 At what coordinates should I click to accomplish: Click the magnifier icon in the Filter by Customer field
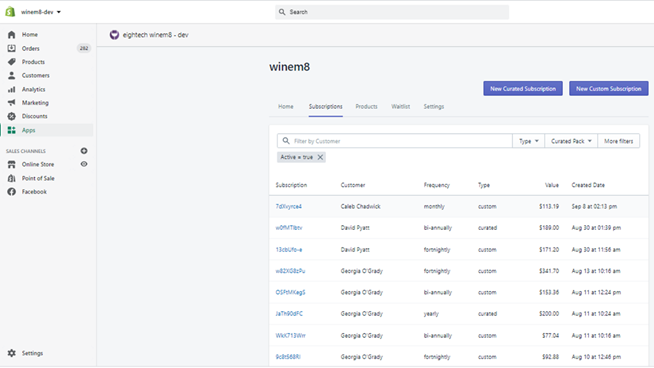[x=286, y=141]
